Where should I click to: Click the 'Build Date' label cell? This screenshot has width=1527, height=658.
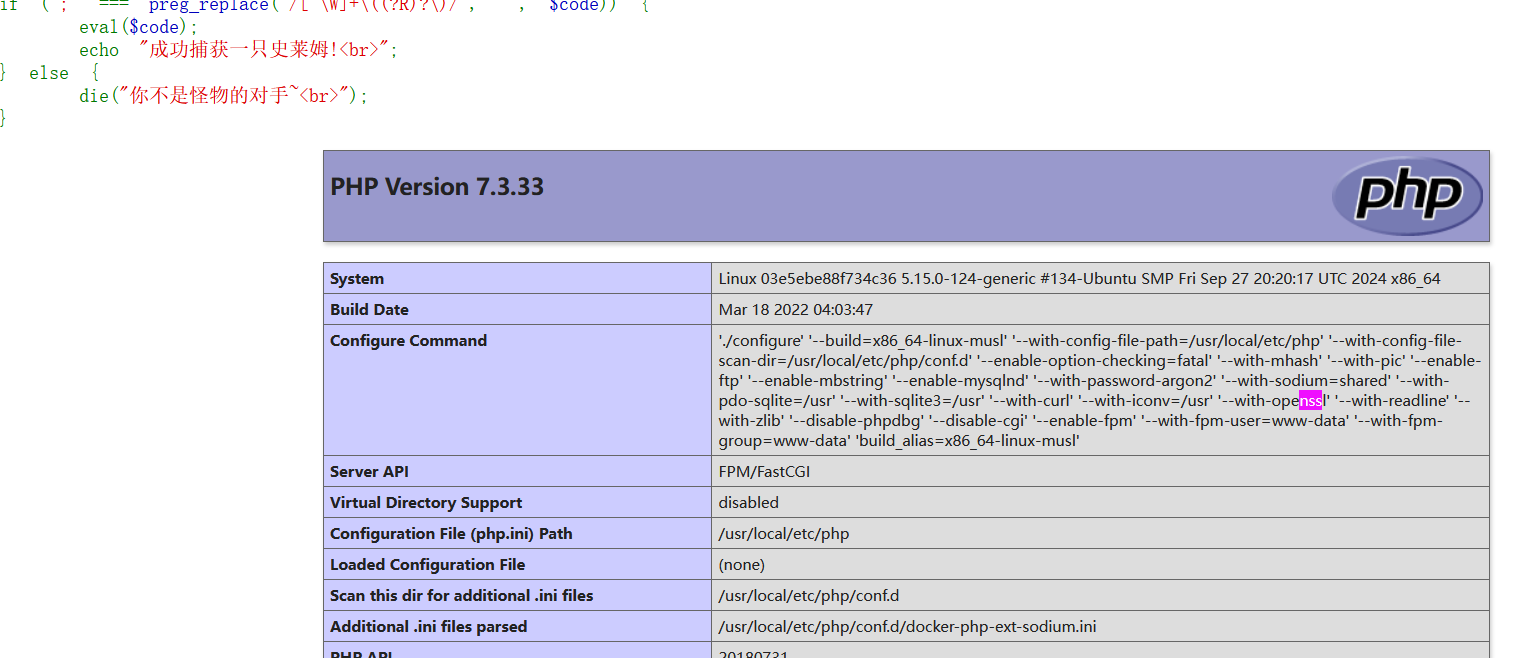[x=517, y=309]
